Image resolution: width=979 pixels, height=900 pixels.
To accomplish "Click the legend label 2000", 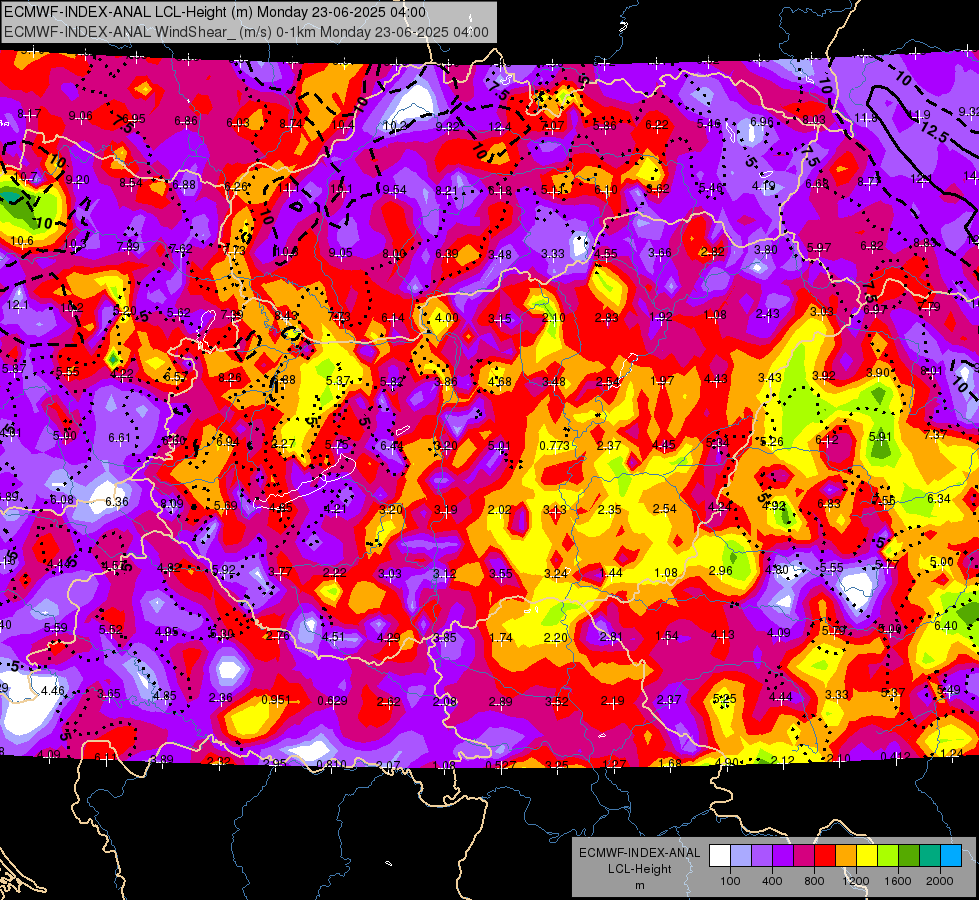I will point(940,881).
